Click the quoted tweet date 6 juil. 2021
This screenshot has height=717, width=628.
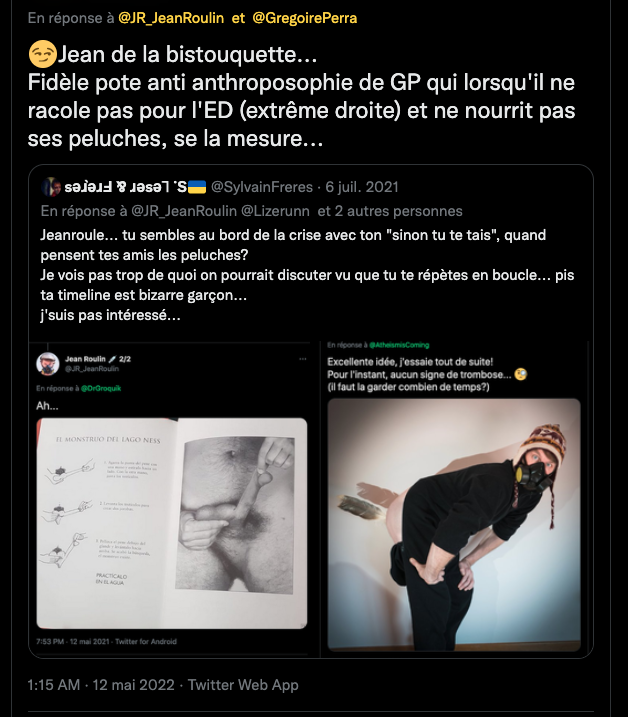pos(362,187)
